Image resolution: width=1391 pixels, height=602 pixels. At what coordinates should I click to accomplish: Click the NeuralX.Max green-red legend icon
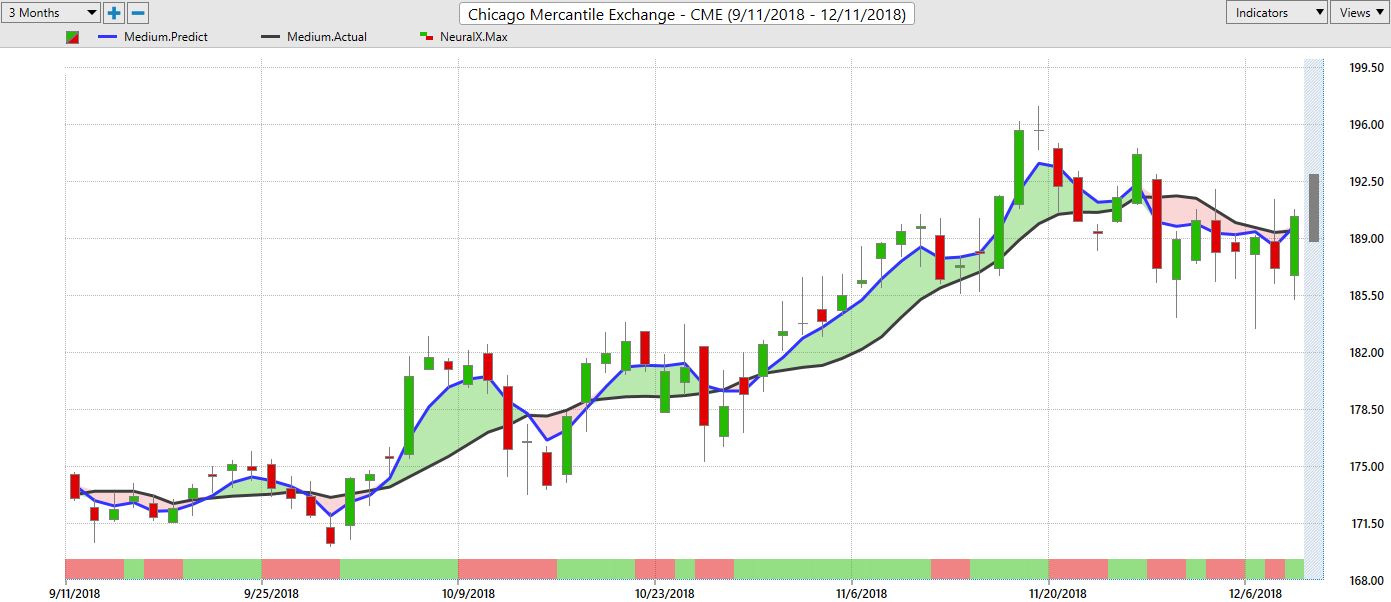point(426,37)
